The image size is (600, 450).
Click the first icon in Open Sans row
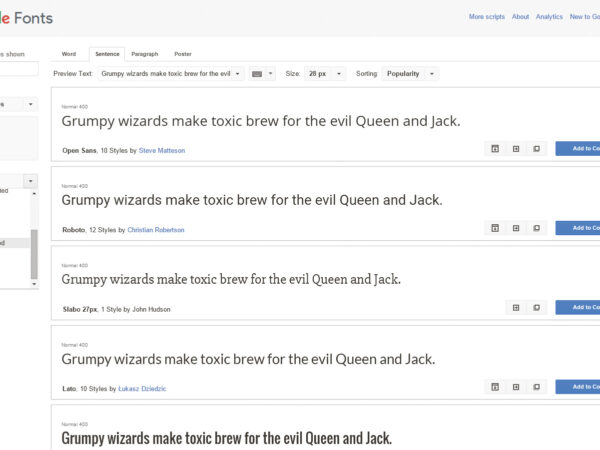tap(494, 148)
